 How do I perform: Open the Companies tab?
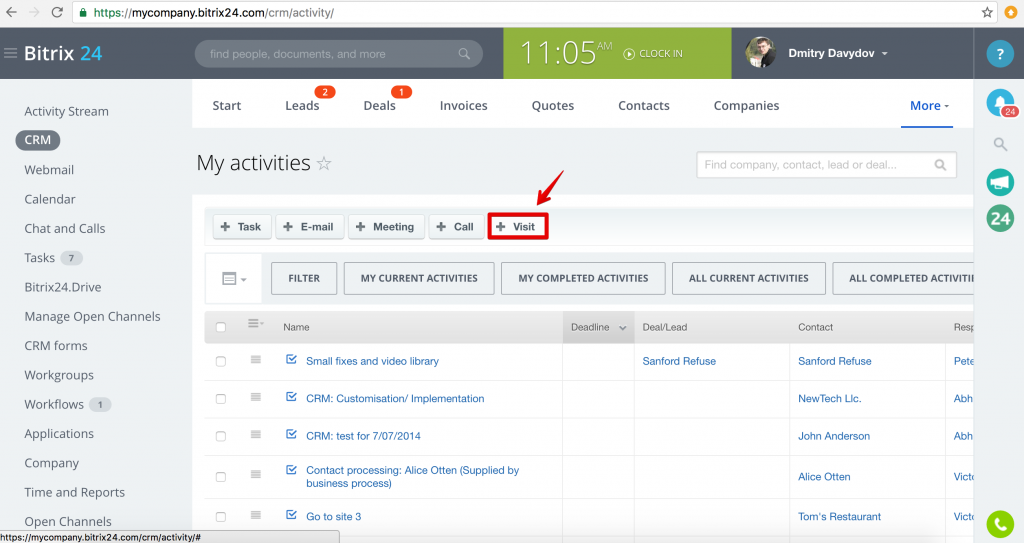coord(746,106)
